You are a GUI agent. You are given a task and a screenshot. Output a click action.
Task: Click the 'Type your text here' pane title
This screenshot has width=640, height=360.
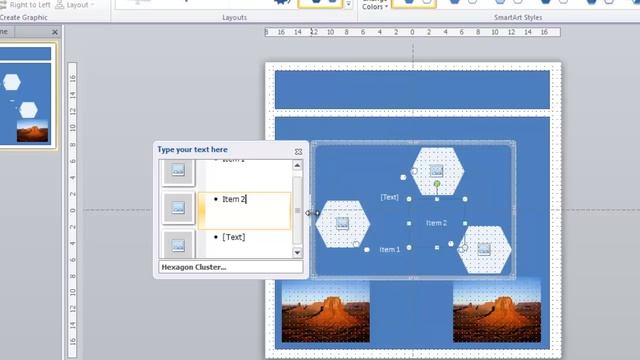(192, 150)
